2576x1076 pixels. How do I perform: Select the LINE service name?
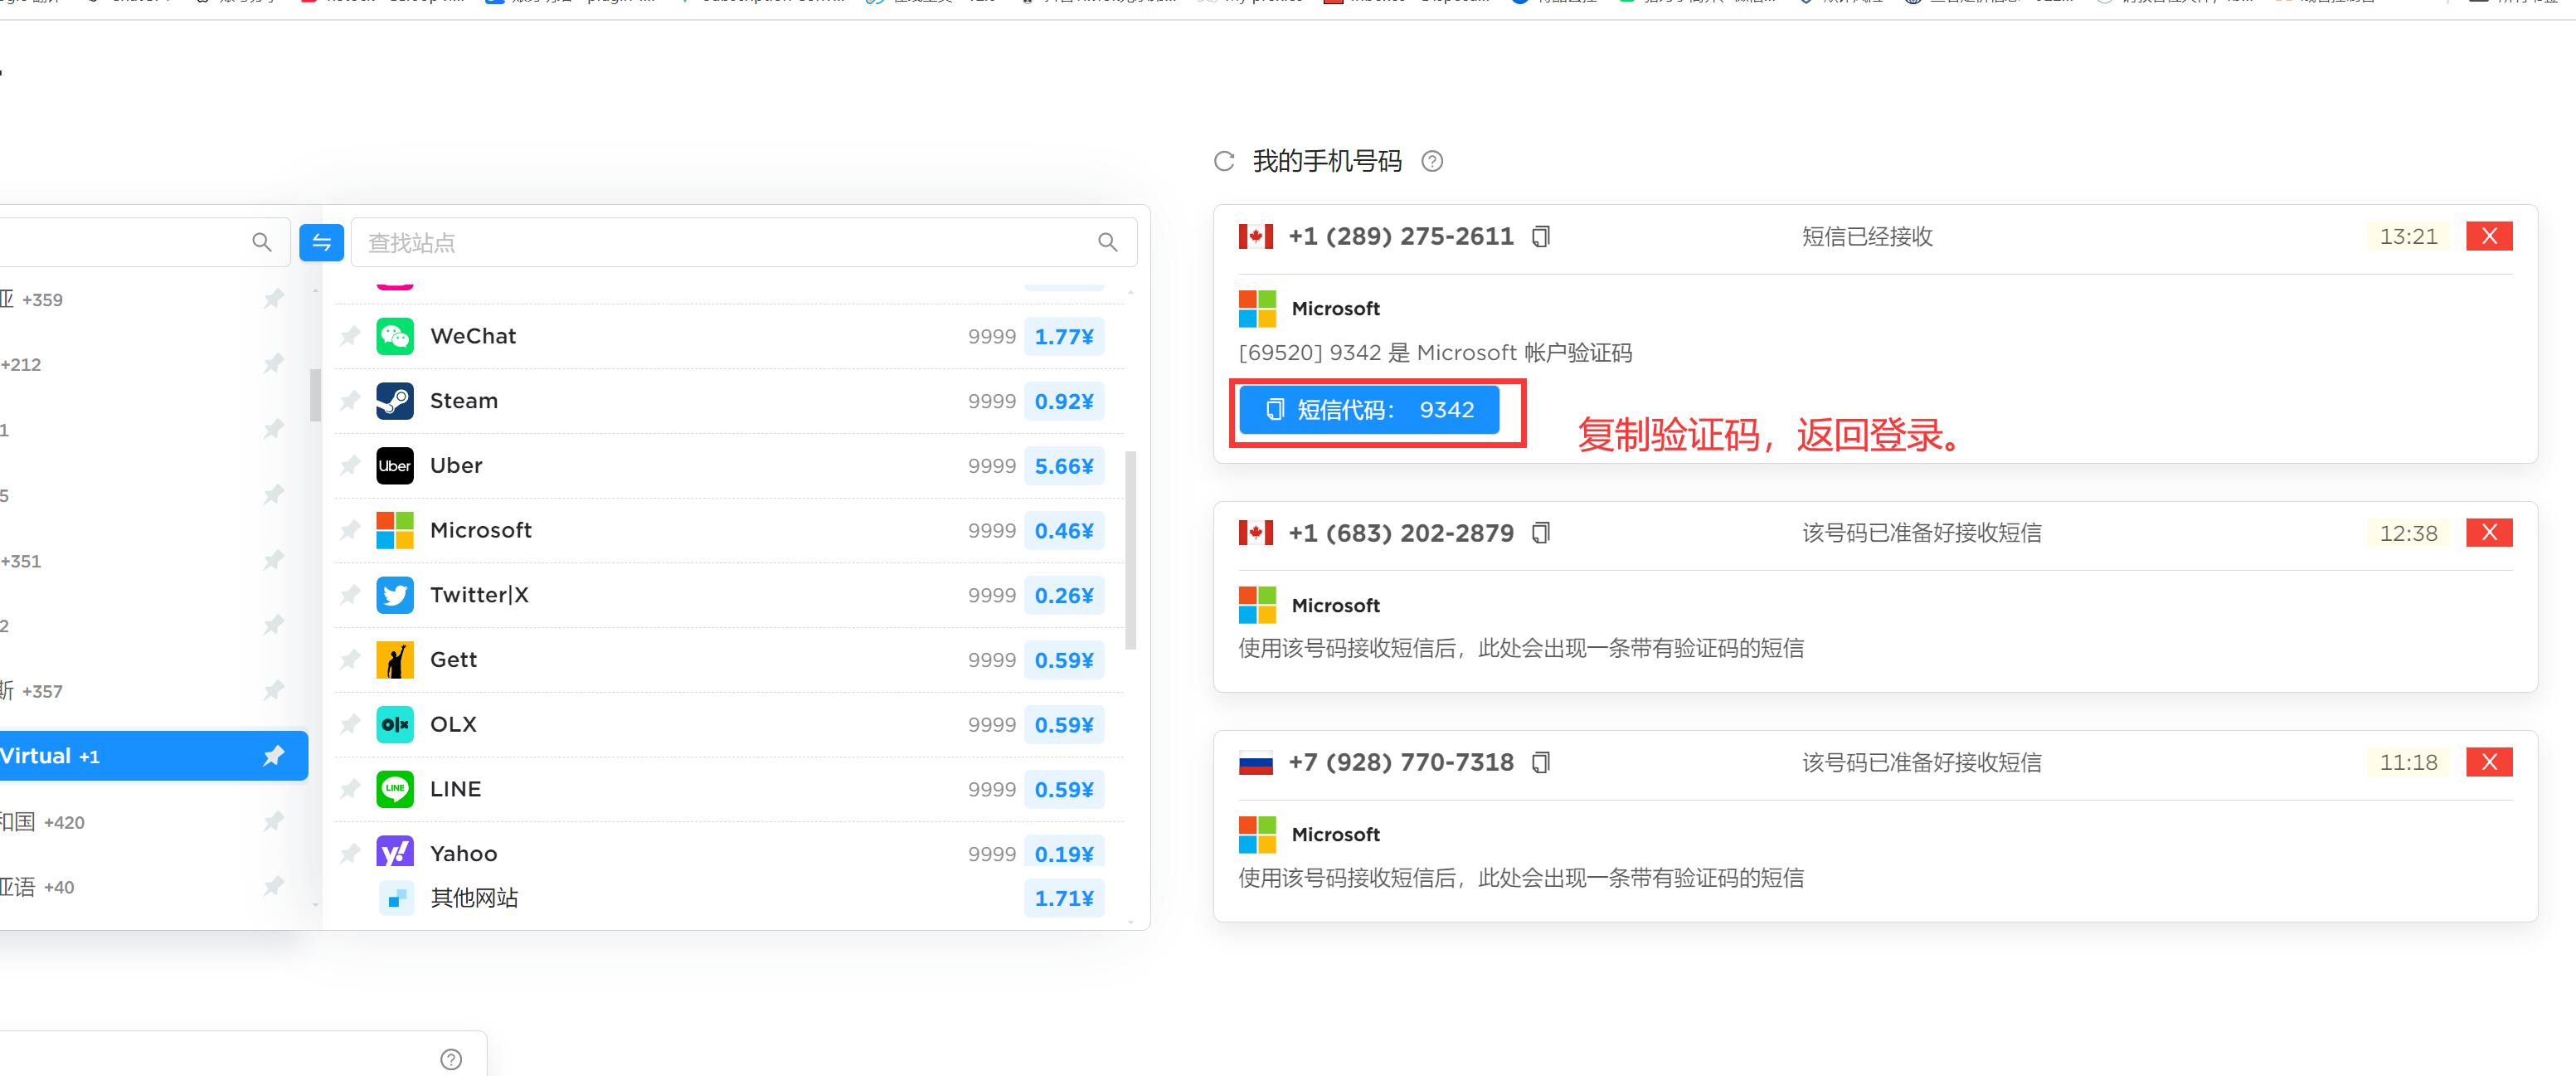coord(456,789)
